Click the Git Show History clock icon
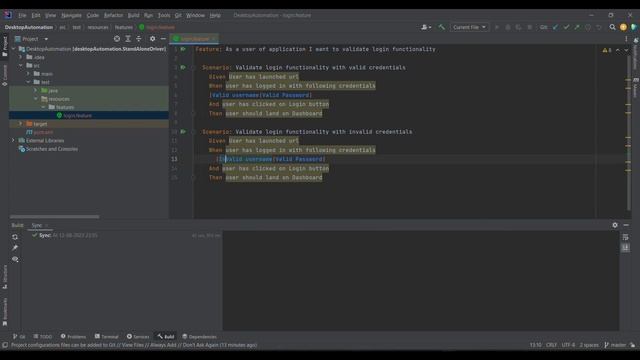This screenshot has height=360, width=640. click(x=588, y=27)
